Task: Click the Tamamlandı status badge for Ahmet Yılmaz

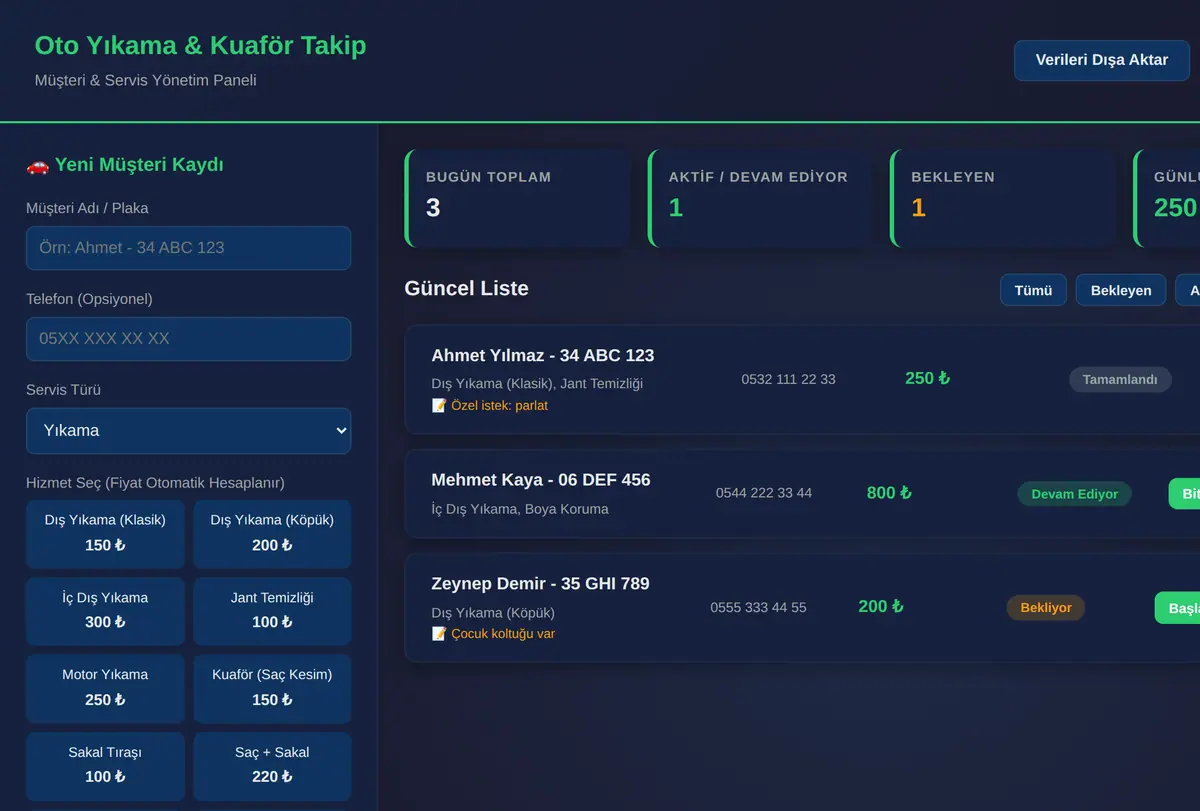Action: point(1120,379)
